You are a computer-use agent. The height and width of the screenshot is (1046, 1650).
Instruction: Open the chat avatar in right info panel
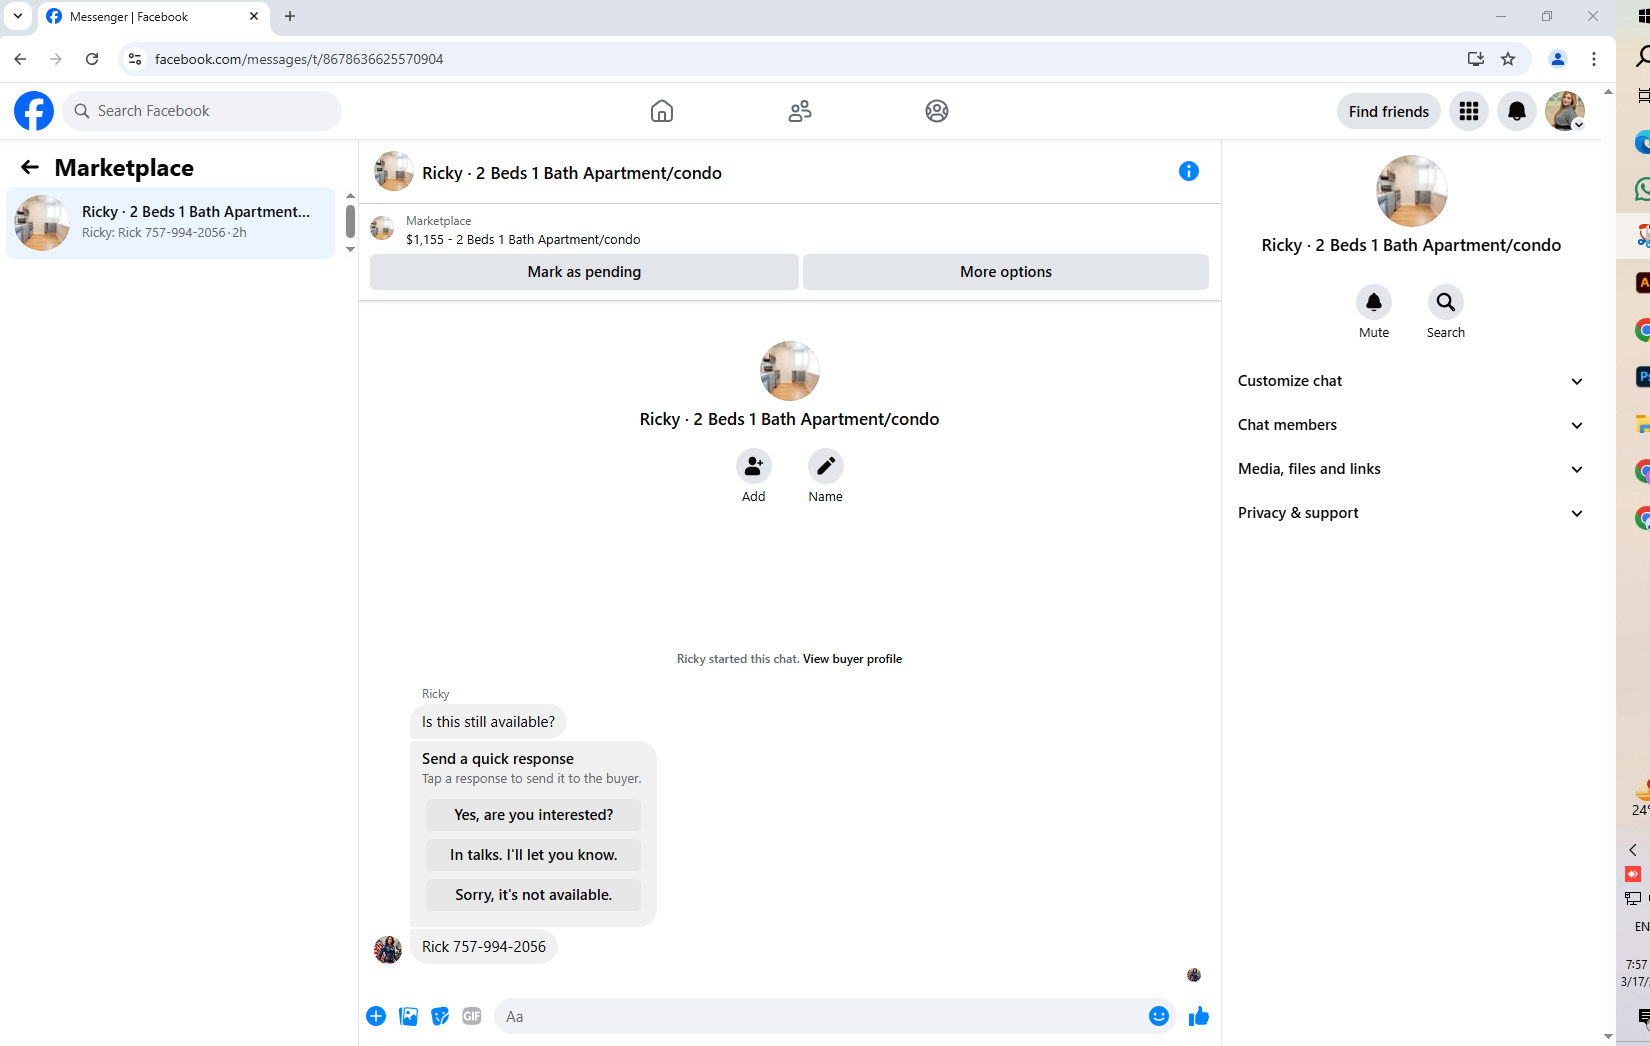pyautogui.click(x=1411, y=191)
